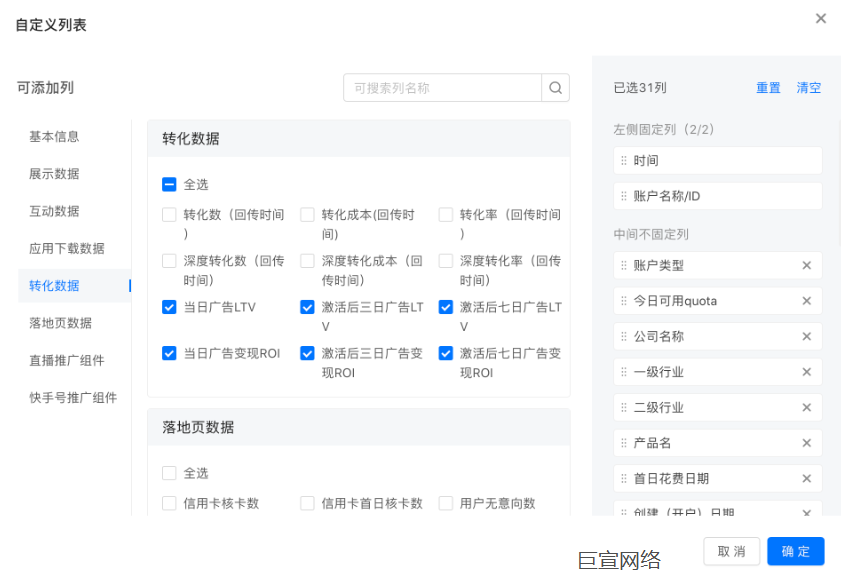Remove 一级行业 column with its X

pyautogui.click(x=806, y=372)
